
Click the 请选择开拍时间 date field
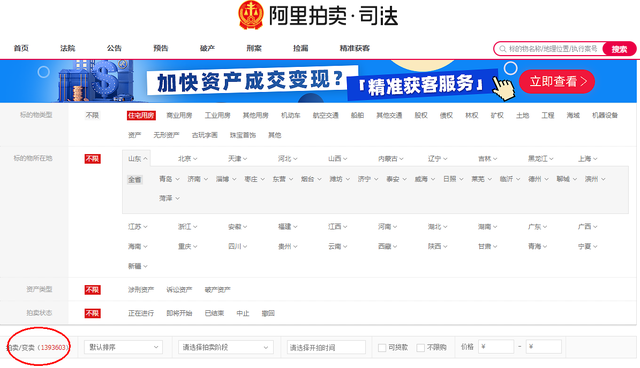tap(326, 347)
